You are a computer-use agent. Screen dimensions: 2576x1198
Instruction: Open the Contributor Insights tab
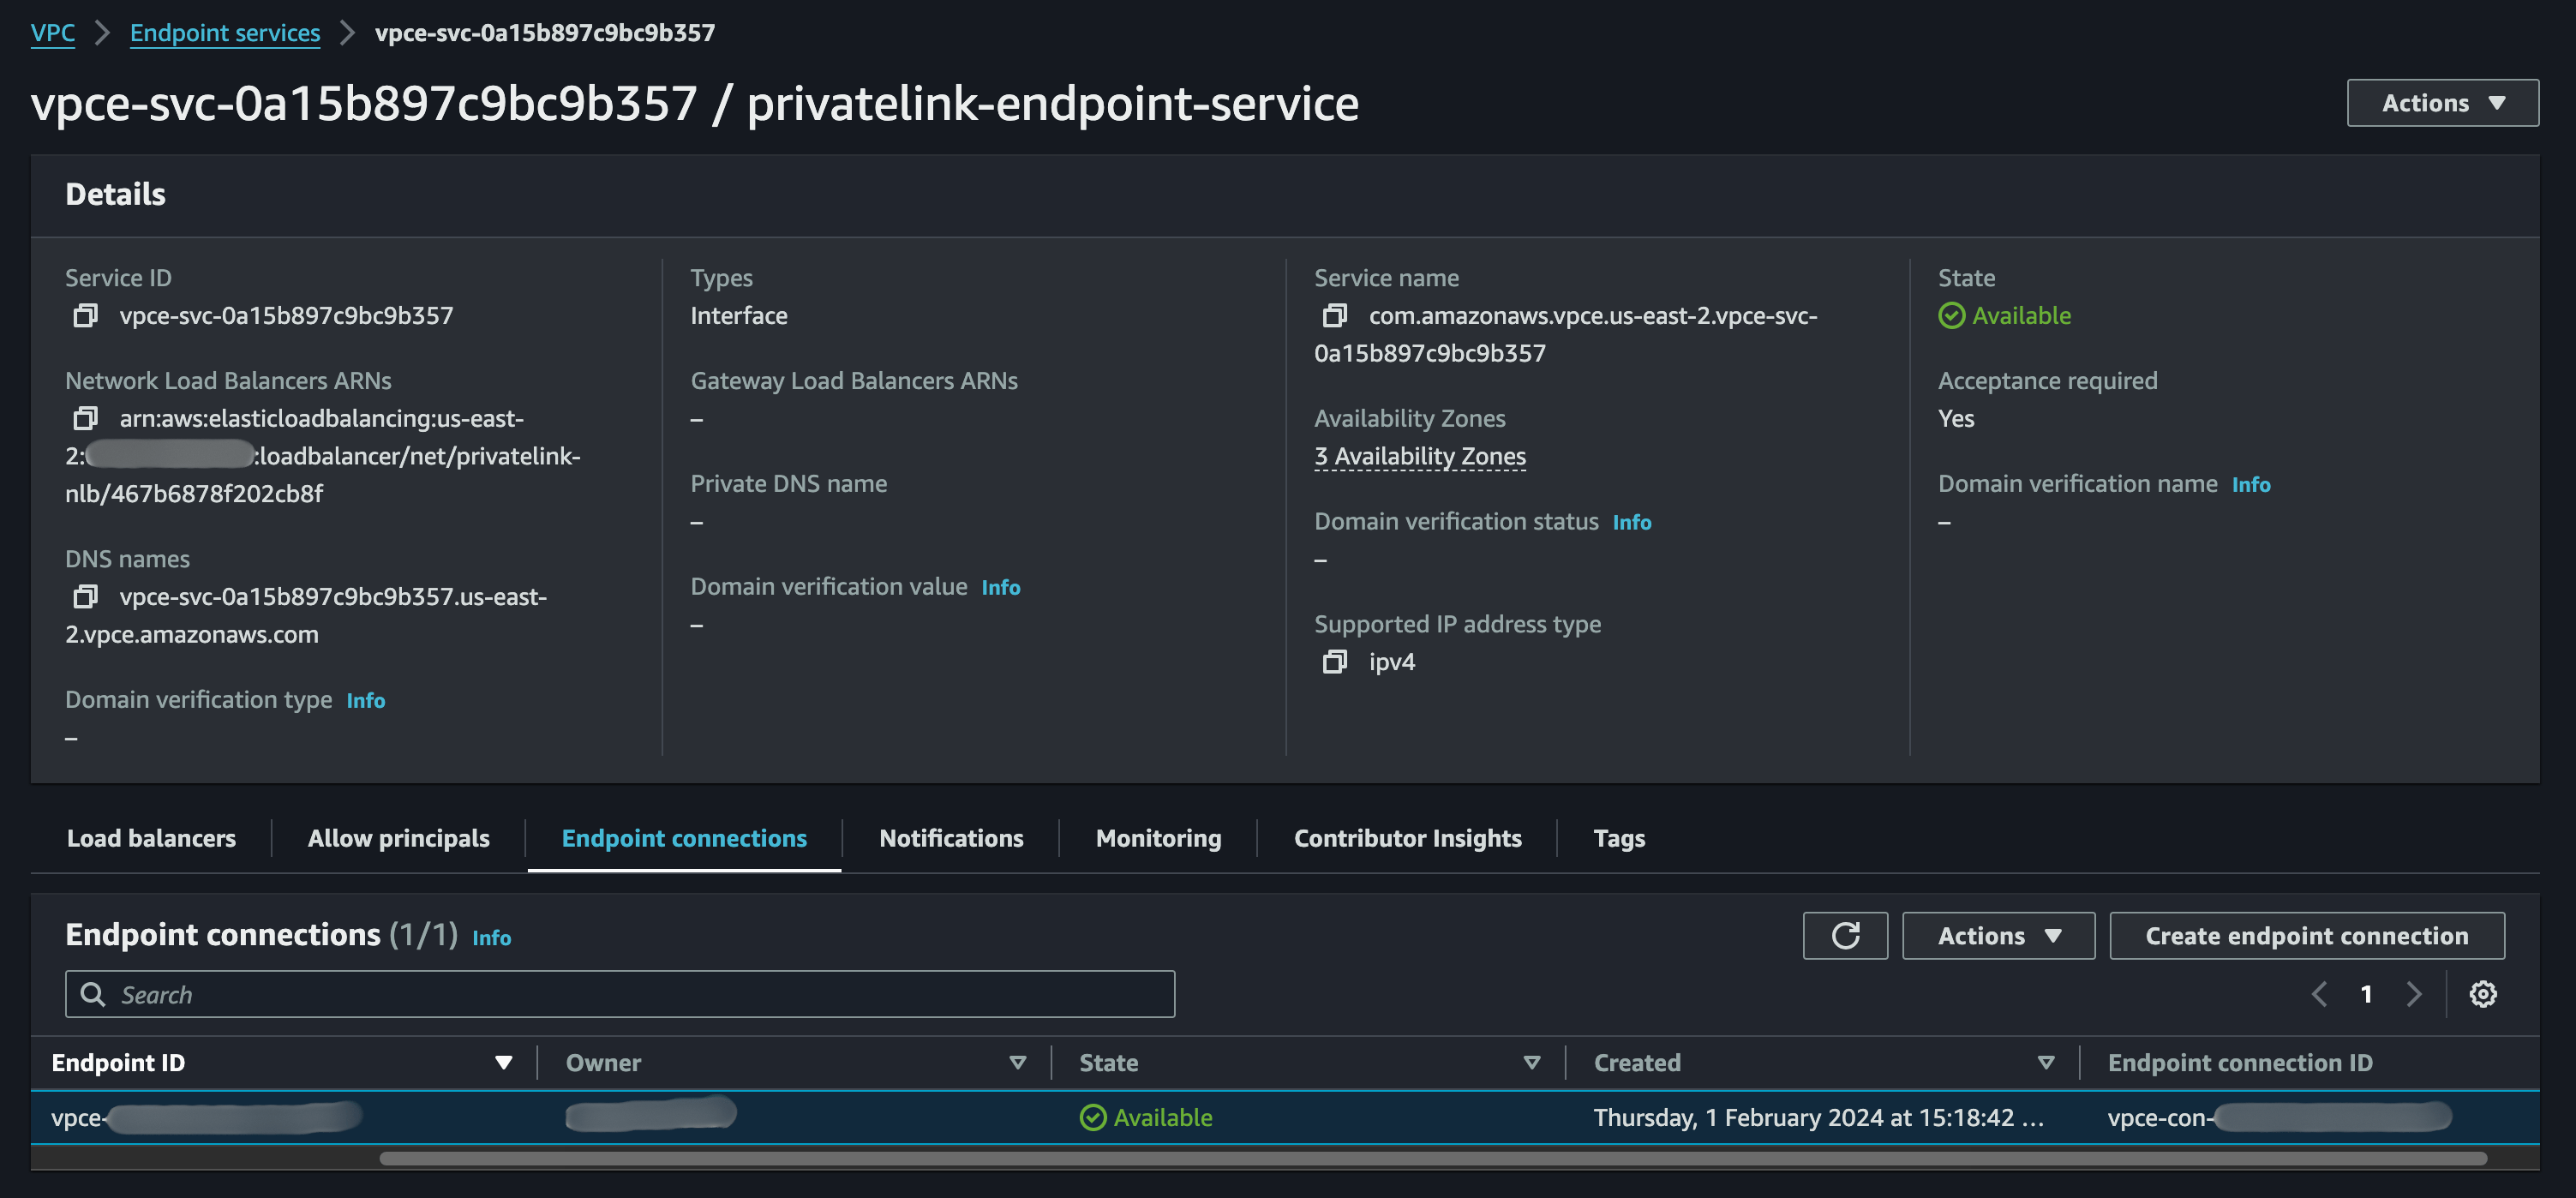(x=1407, y=838)
